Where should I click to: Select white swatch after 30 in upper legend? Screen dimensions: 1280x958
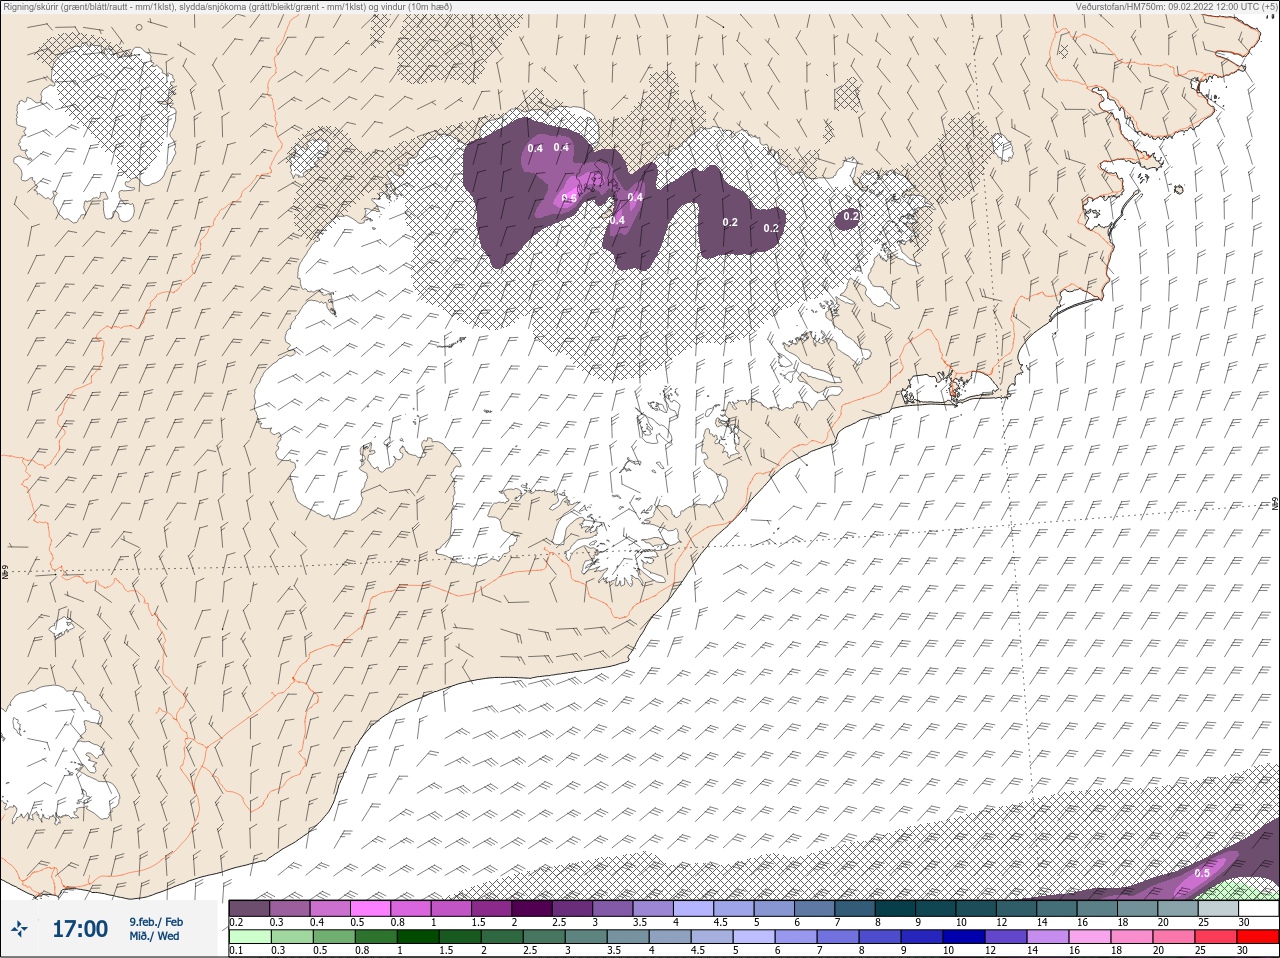[1259, 908]
